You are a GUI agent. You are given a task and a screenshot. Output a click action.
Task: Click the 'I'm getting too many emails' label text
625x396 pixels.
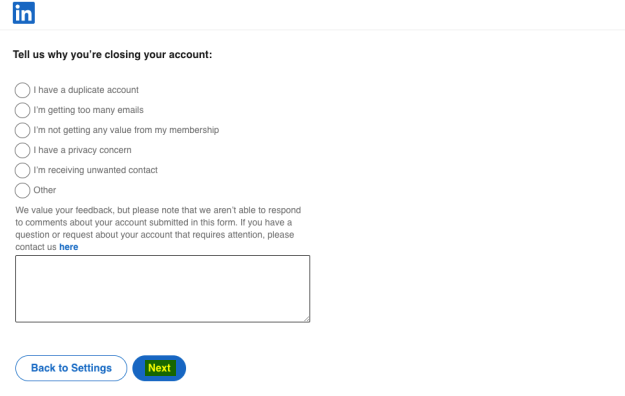coord(88,110)
